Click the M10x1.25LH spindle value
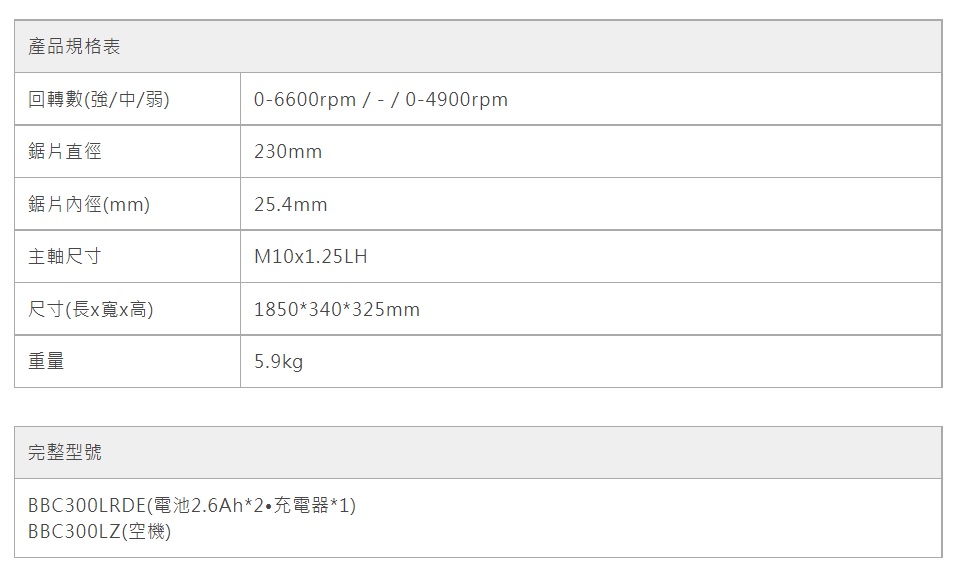 [x=311, y=257]
